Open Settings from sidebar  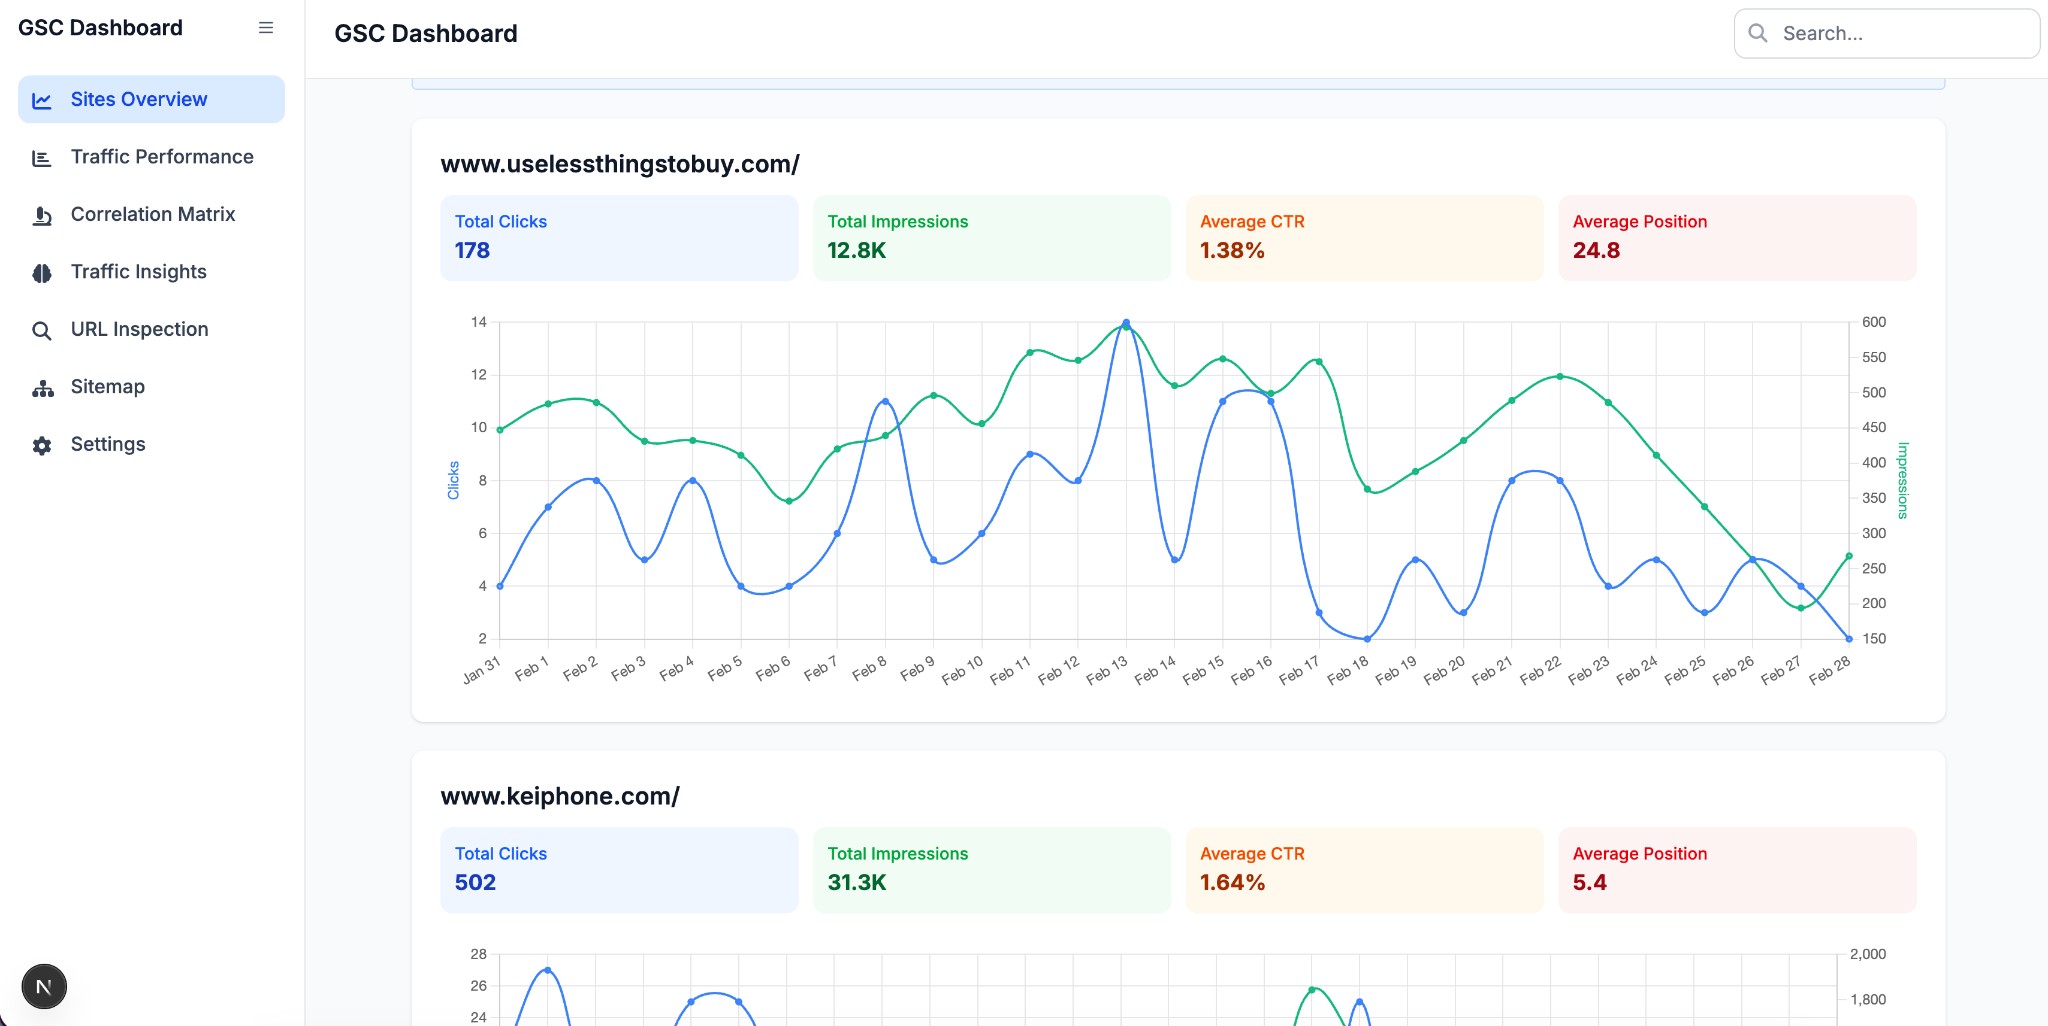pyautogui.click(x=151, y=444)
